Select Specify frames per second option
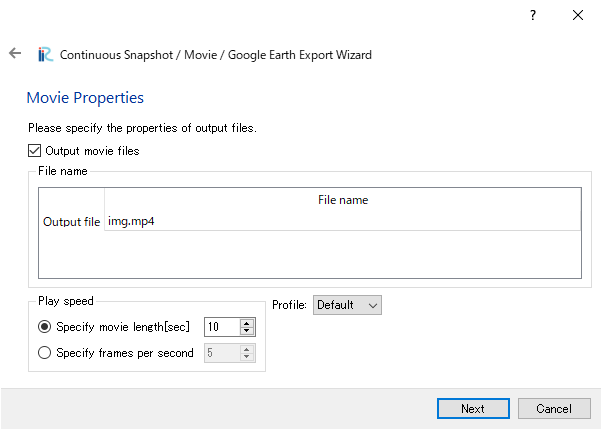Screen dimensions: 602x430 tap(45, 352)
